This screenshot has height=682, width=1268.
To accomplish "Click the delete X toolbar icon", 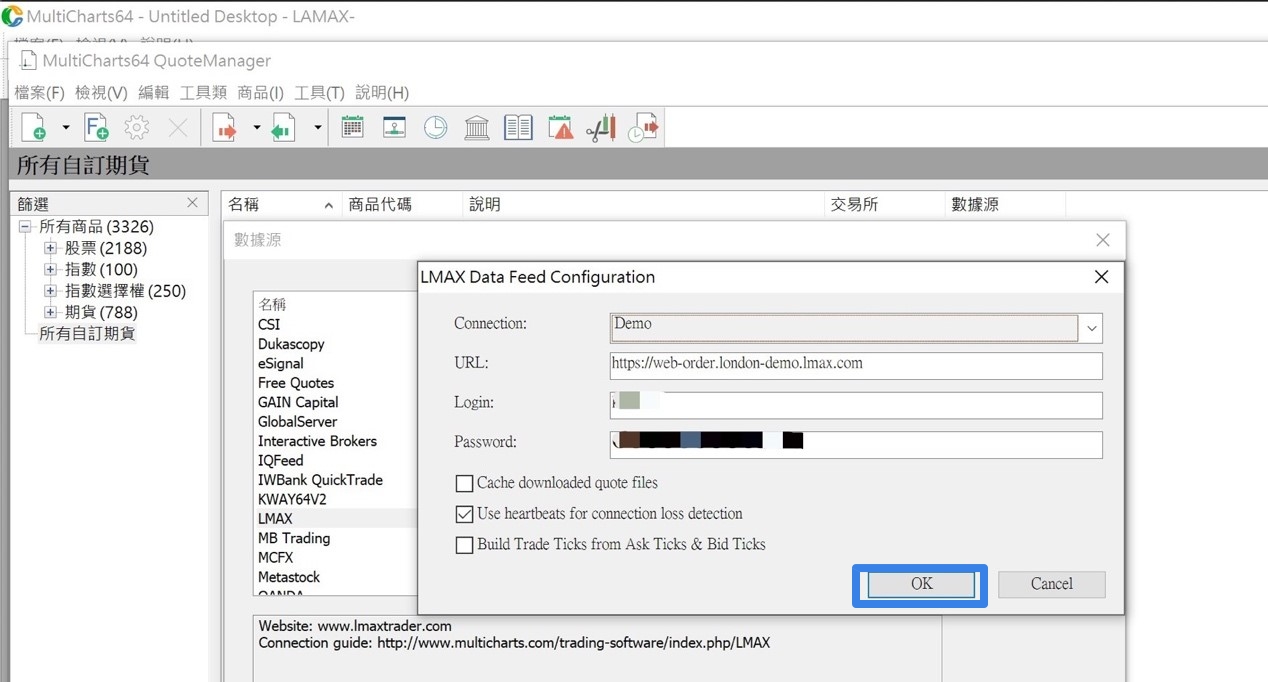I will coord(178,128).
